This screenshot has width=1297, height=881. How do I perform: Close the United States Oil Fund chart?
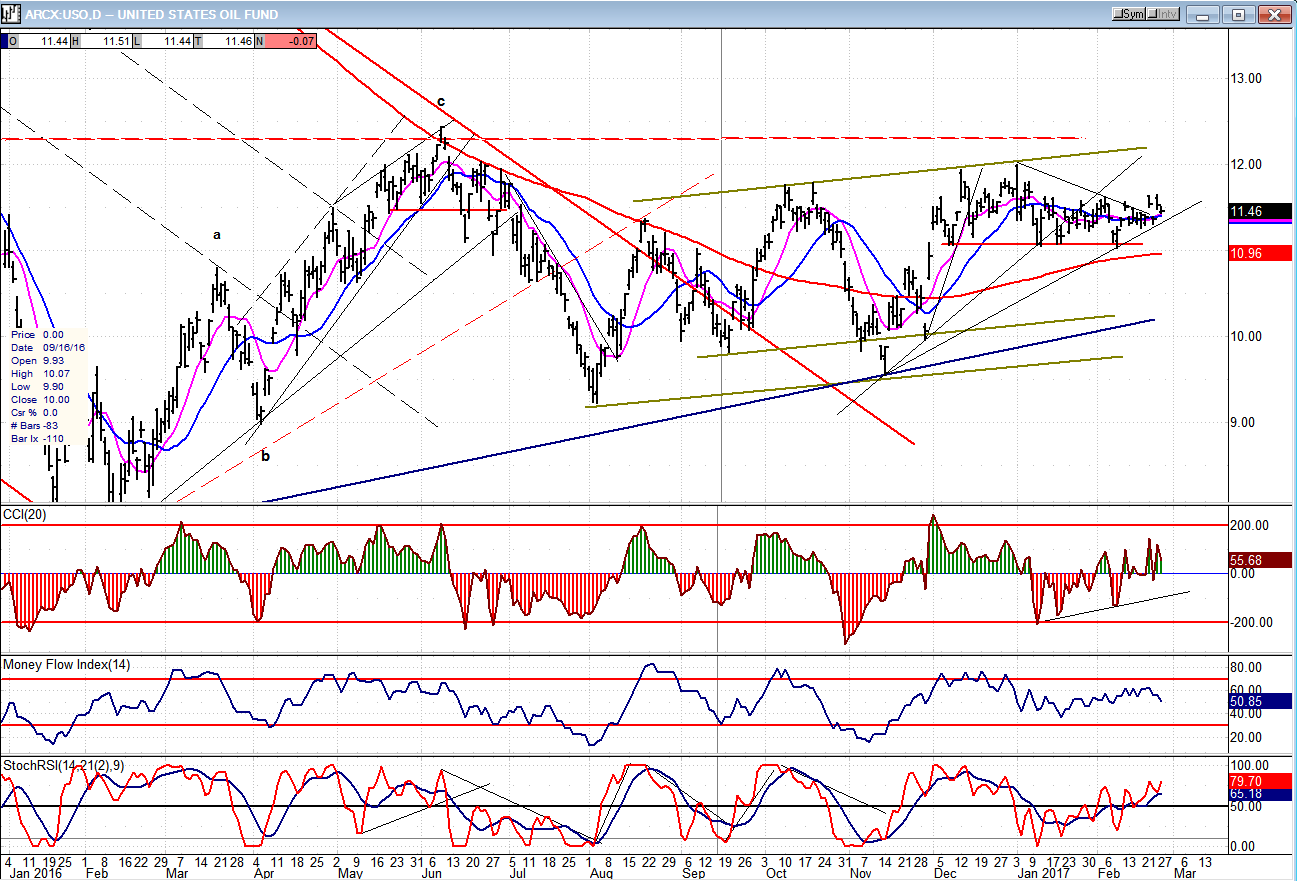coord(1273,14)
